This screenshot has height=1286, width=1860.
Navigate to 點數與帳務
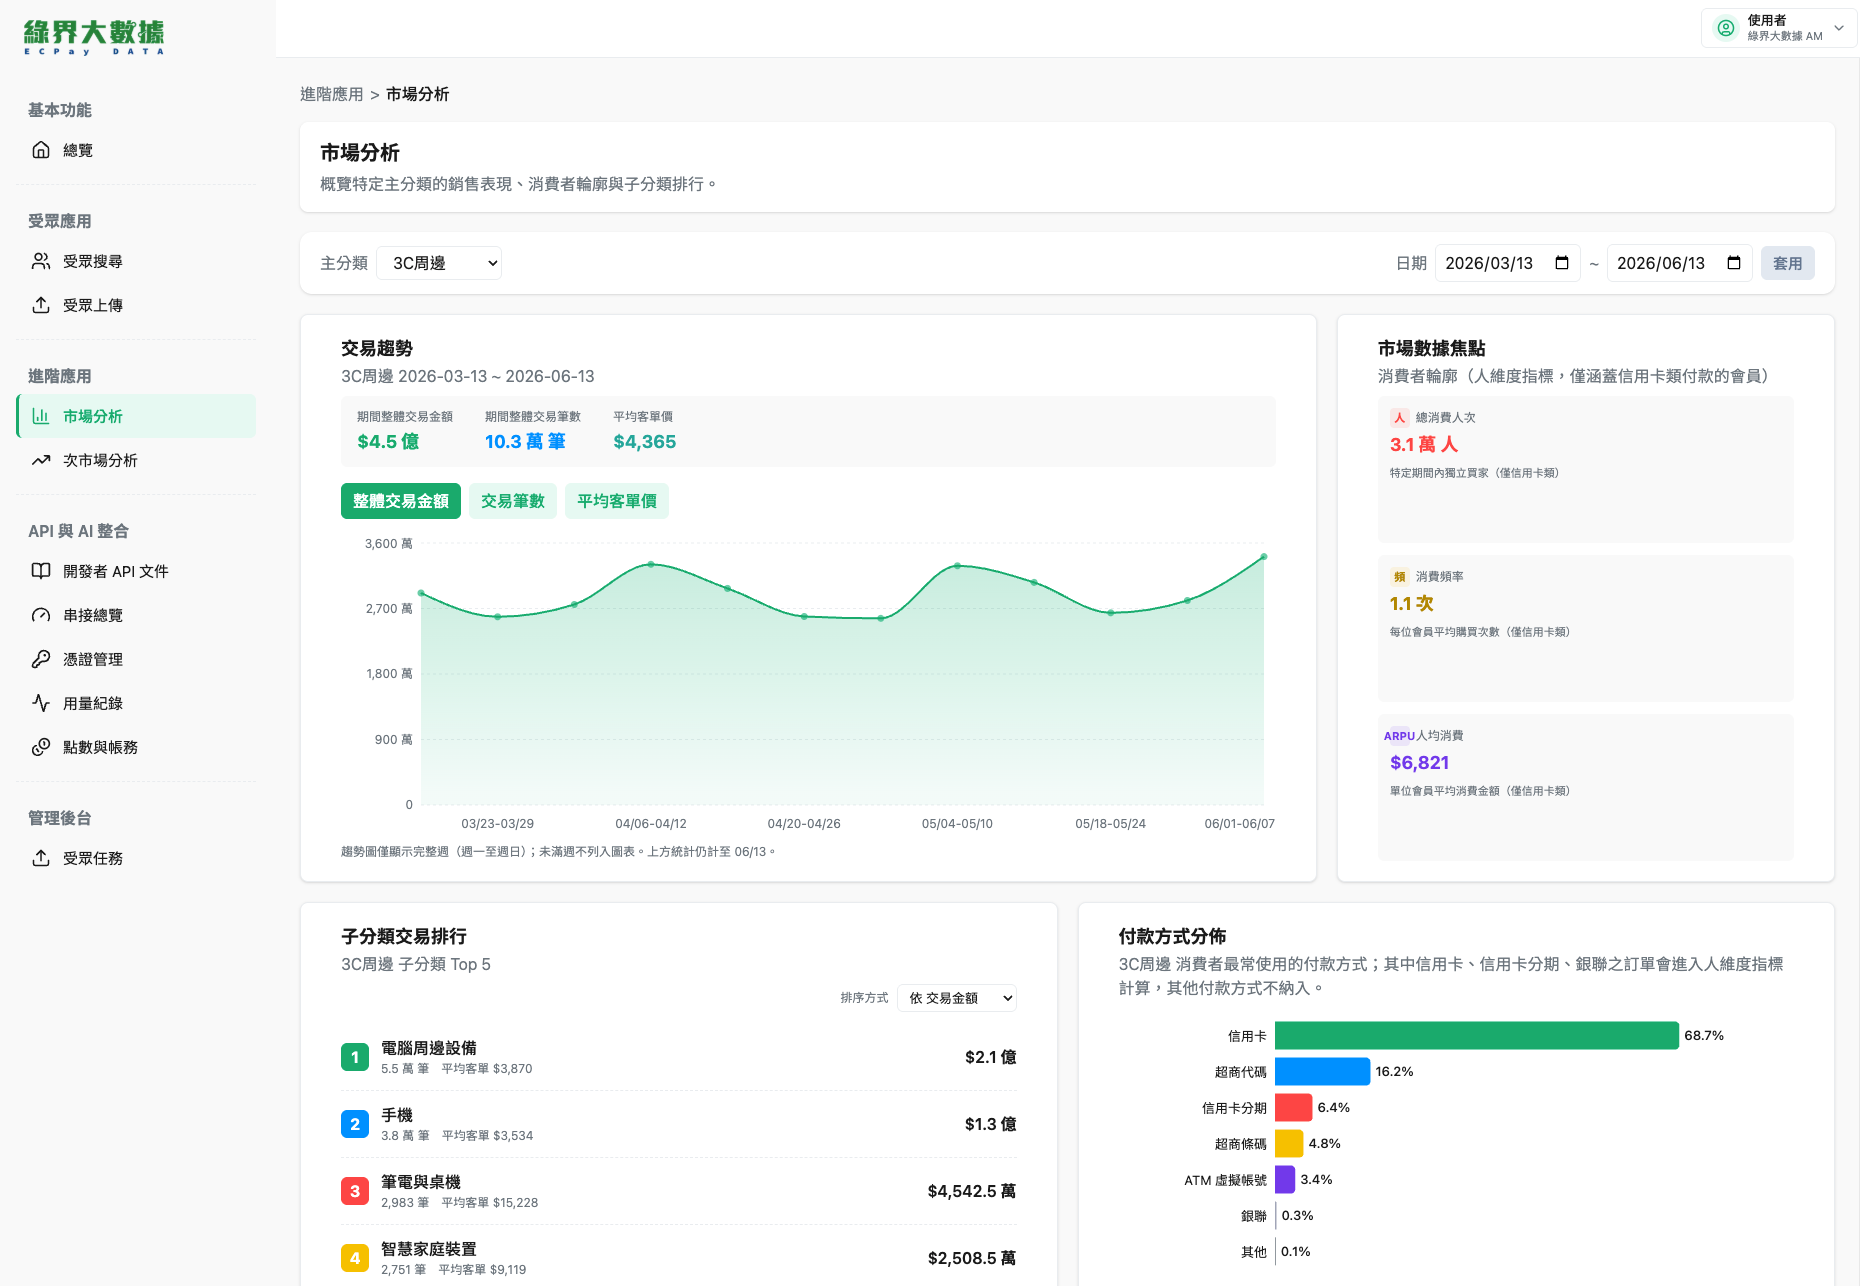pyautogui.click(x=136, y=747)
